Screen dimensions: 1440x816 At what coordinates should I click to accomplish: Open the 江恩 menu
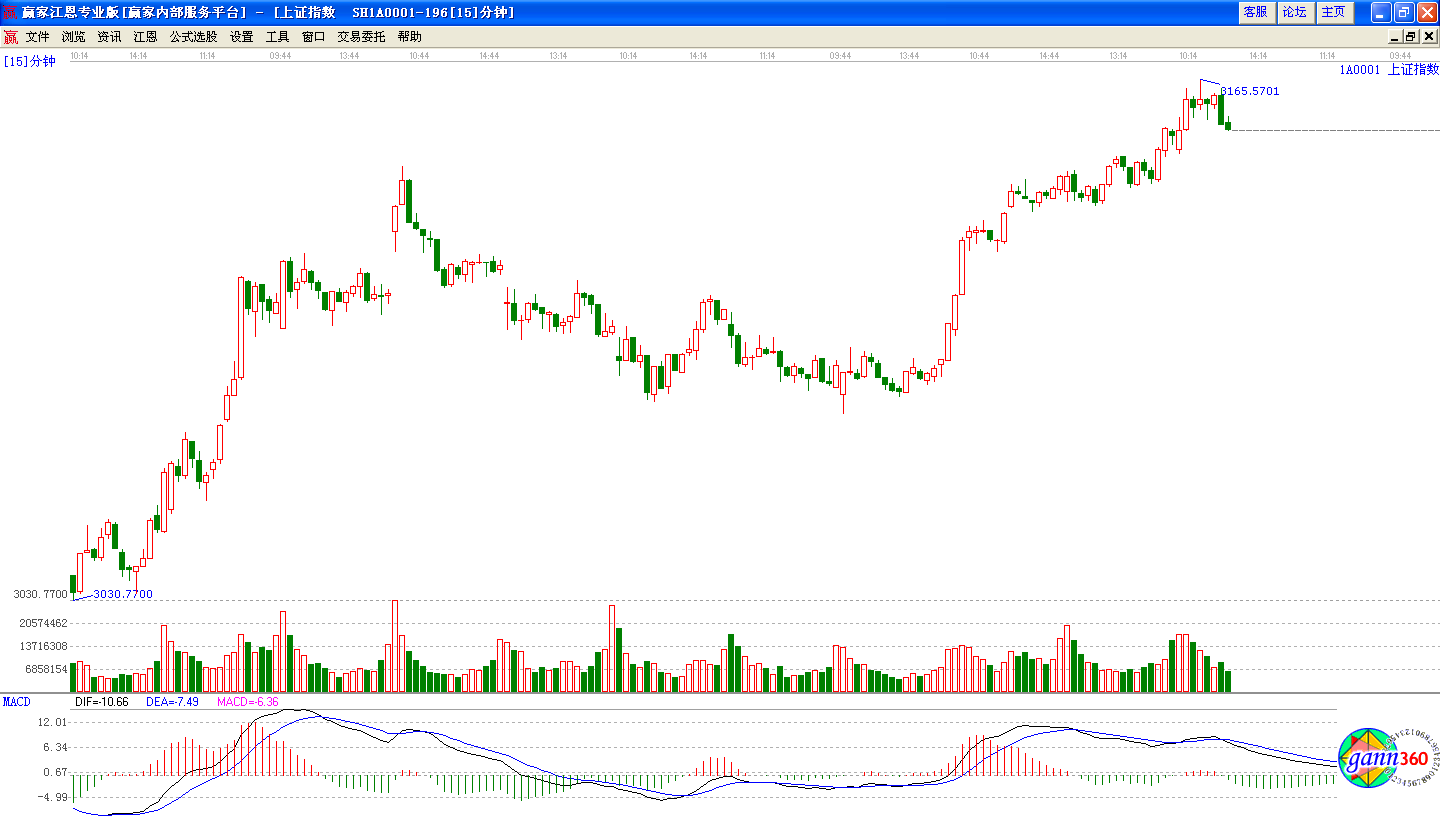coord(145,37)
